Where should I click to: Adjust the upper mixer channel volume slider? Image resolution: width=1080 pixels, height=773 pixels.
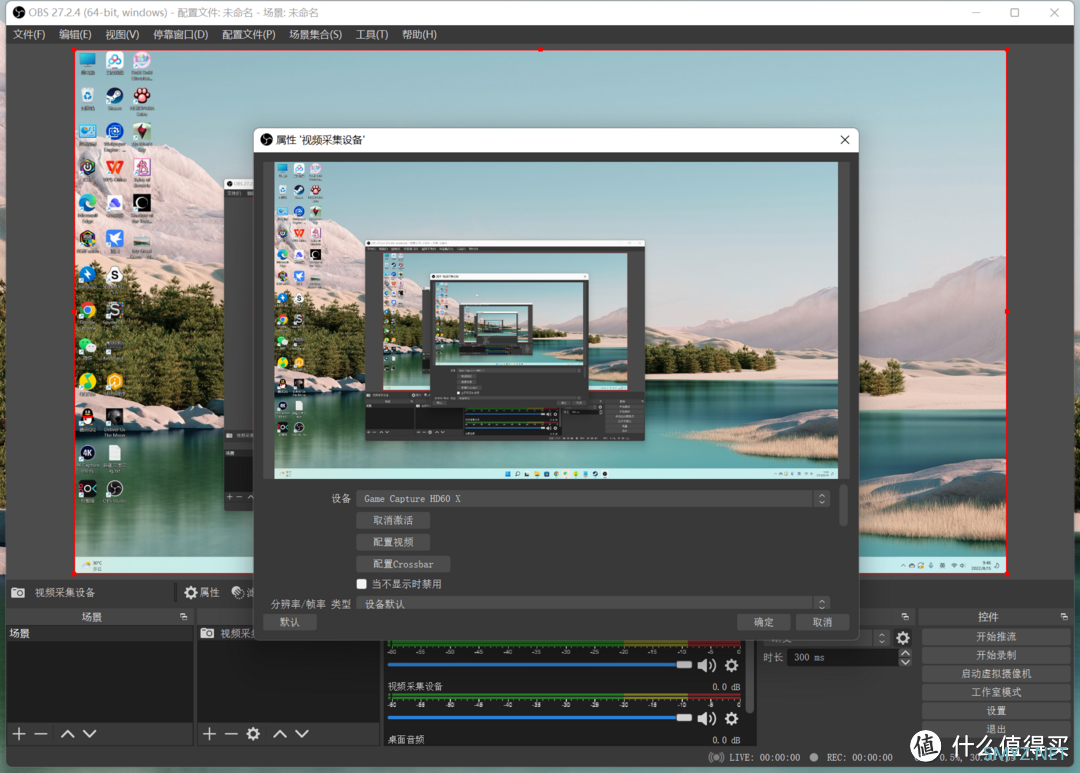tap(539, 665)
